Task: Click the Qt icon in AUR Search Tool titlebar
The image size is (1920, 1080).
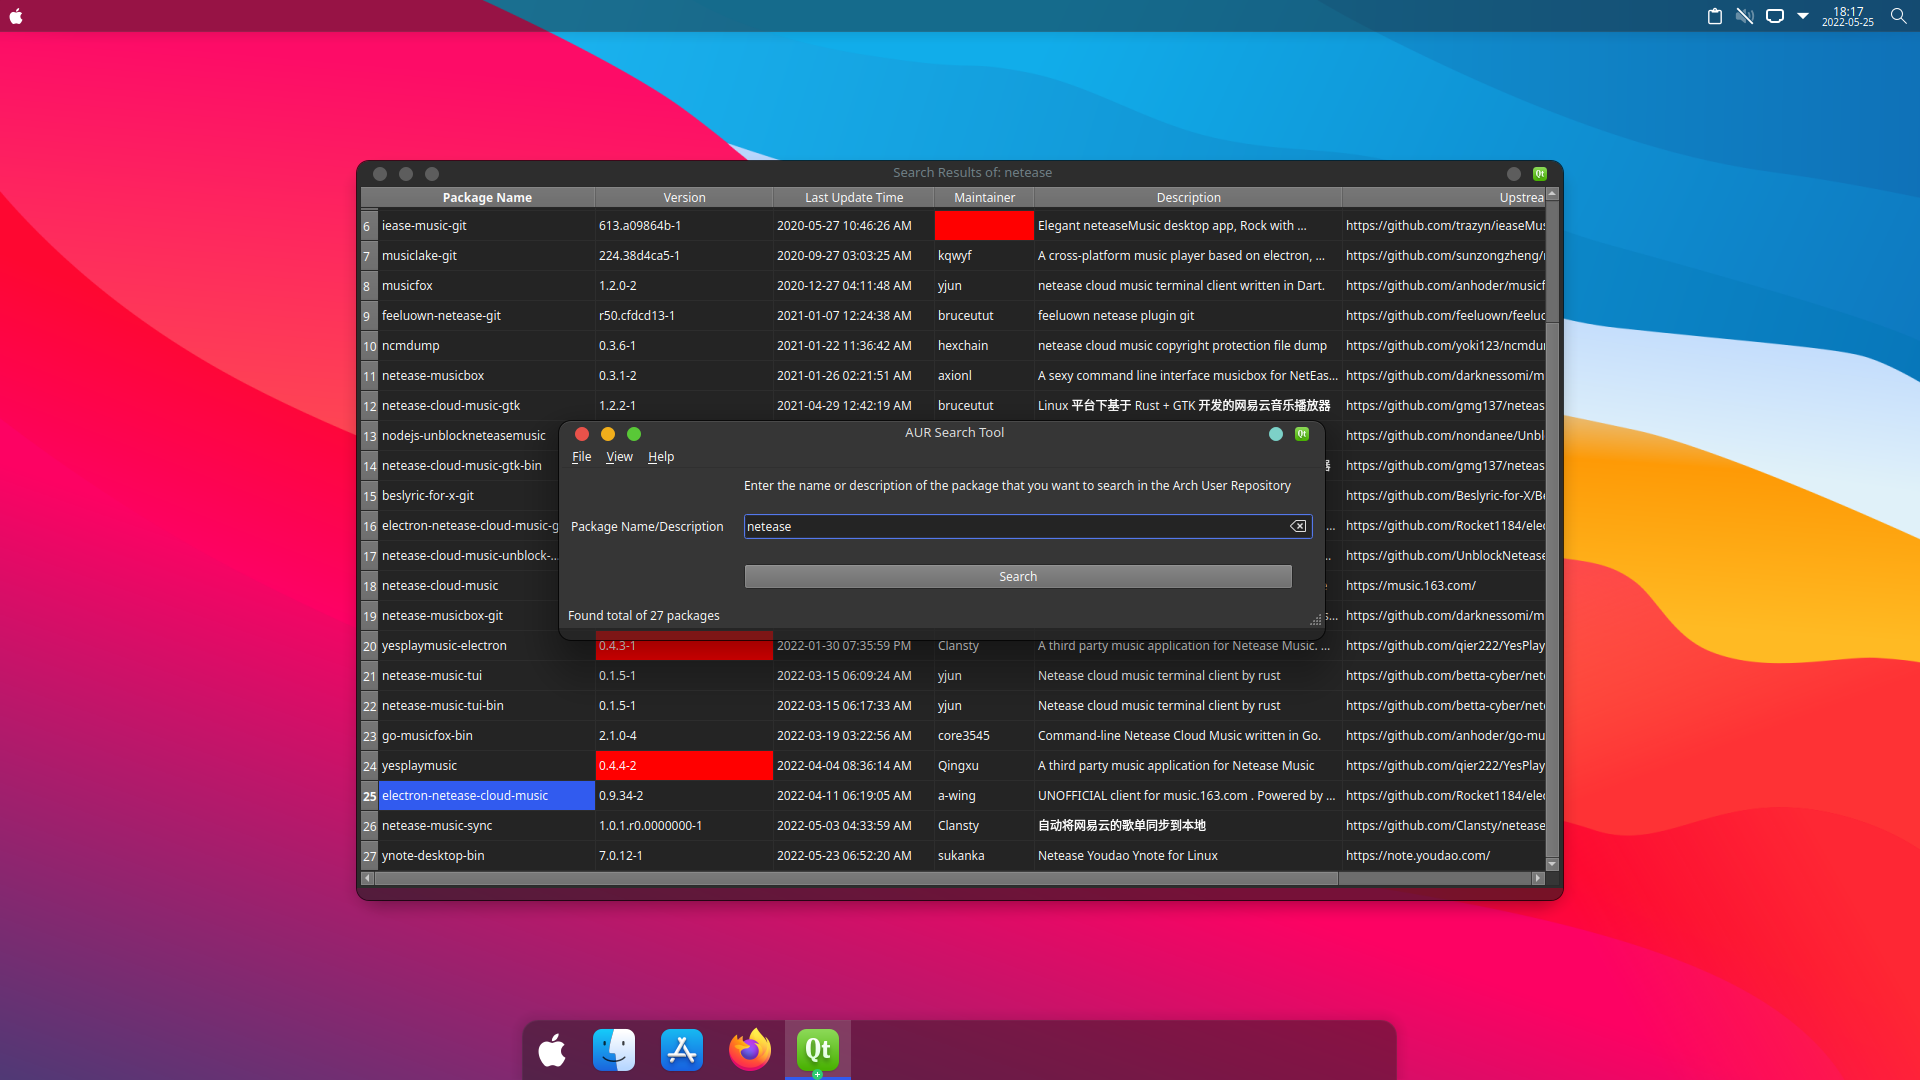Action: pyautogui.click(x=1302, y=434)
